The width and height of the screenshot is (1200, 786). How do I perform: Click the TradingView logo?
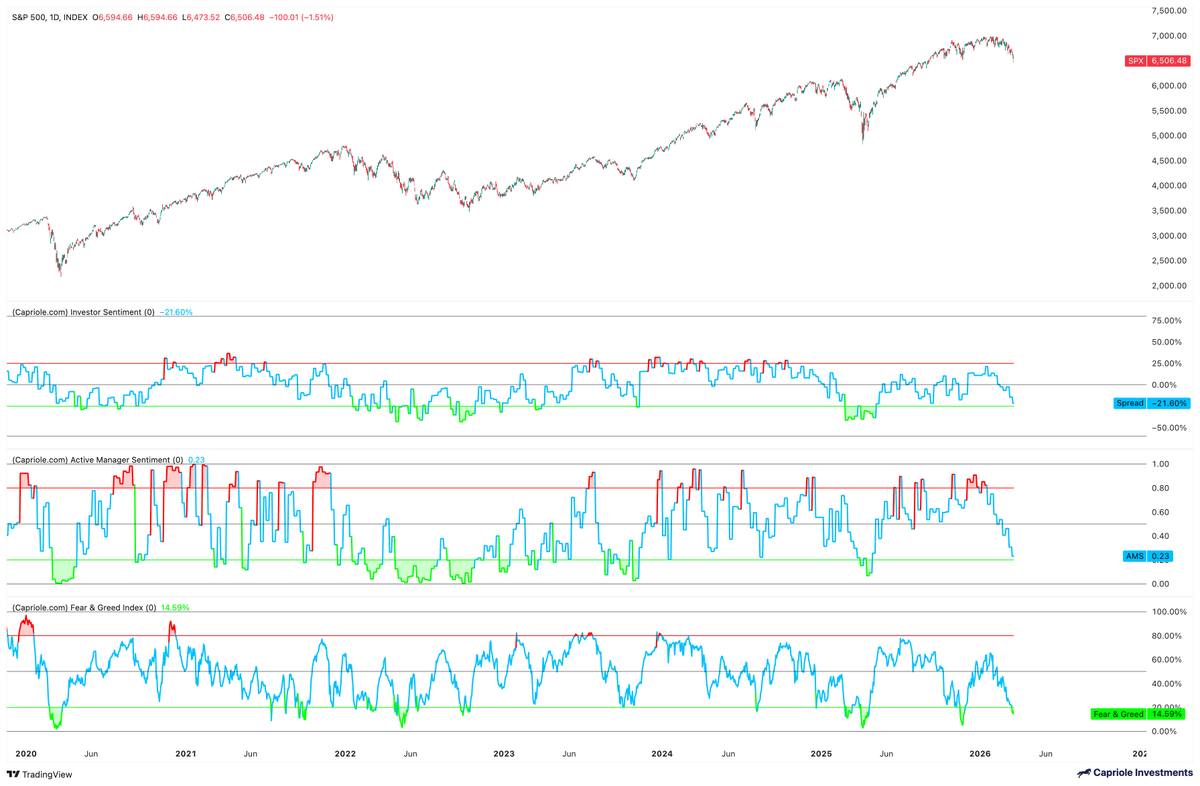tap(40, 775)
